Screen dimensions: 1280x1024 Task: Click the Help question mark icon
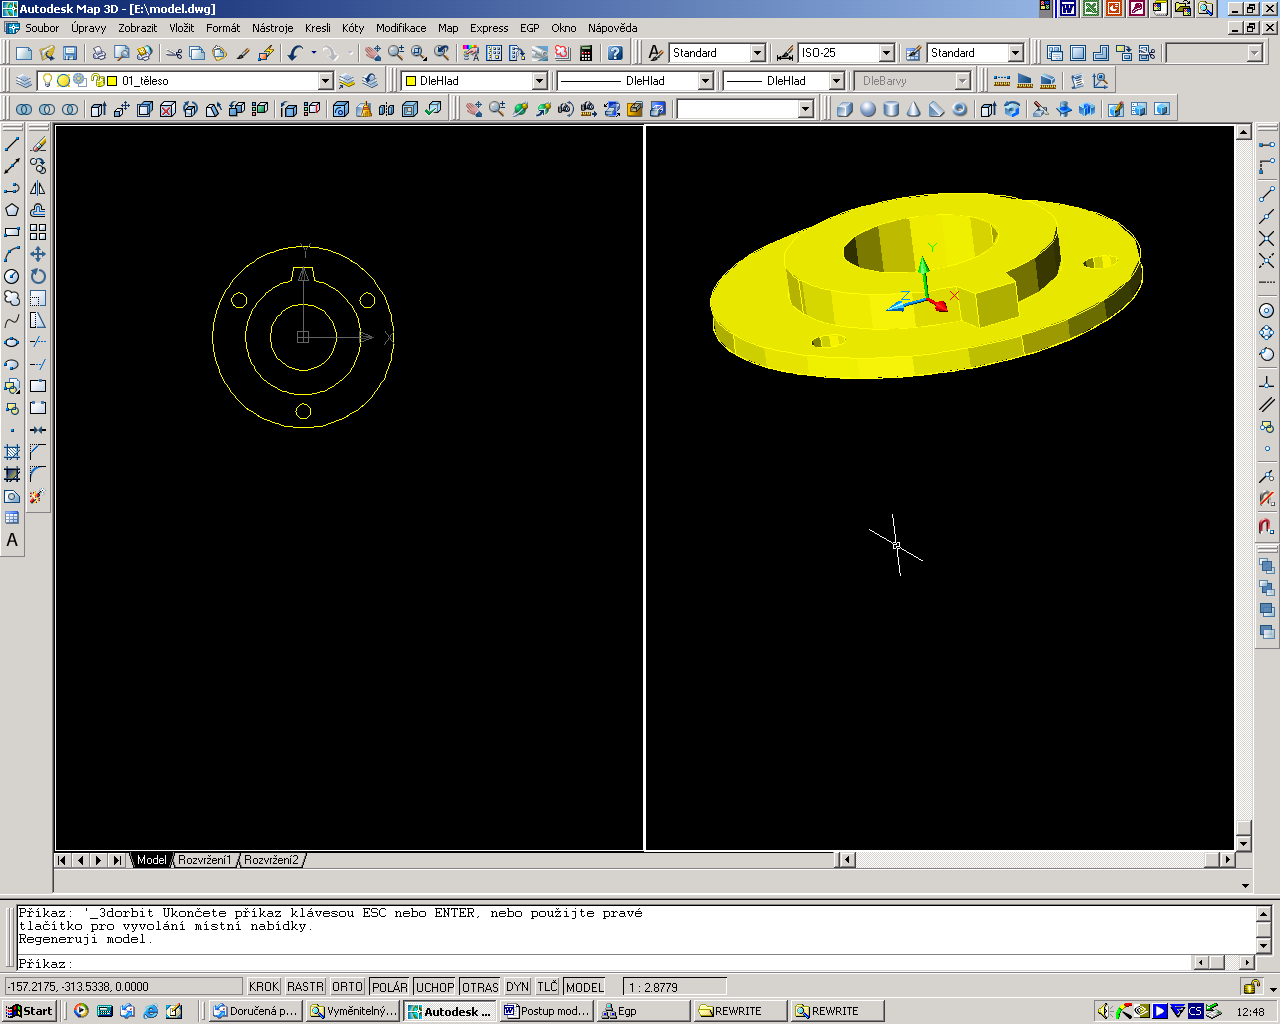[616, 53]
